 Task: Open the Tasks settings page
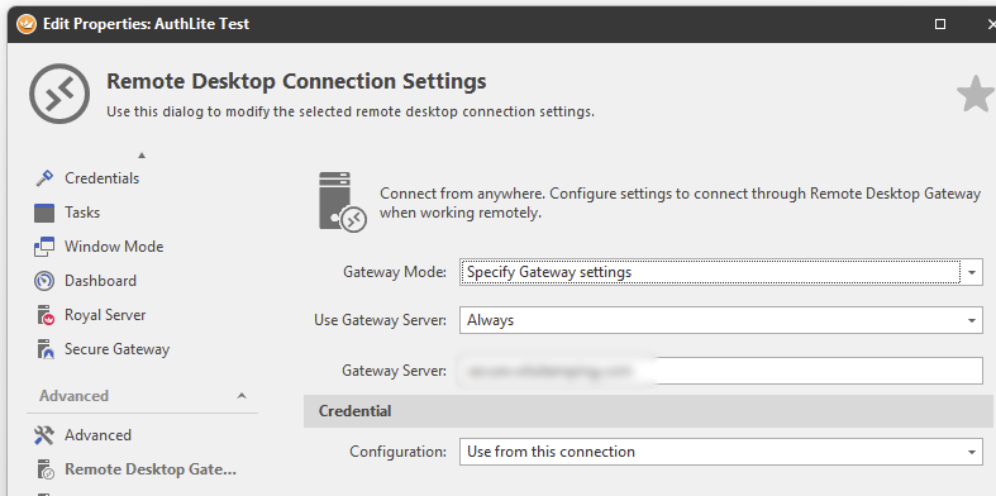coord(82,213)
